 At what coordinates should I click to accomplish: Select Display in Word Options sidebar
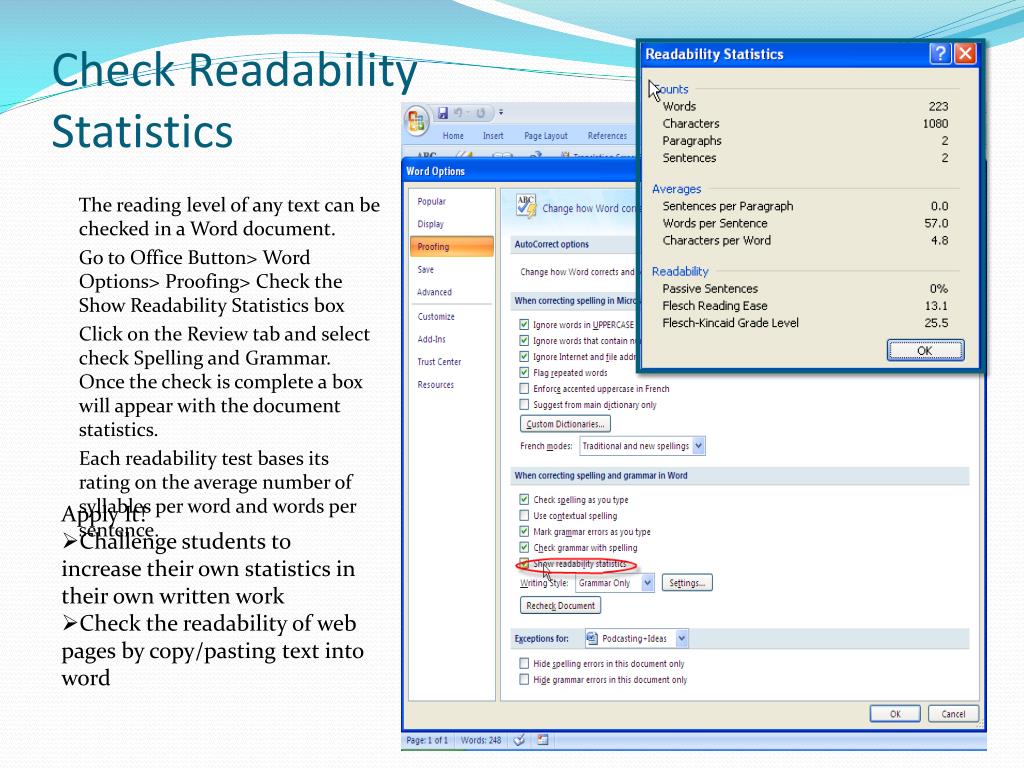coord(451,224)
